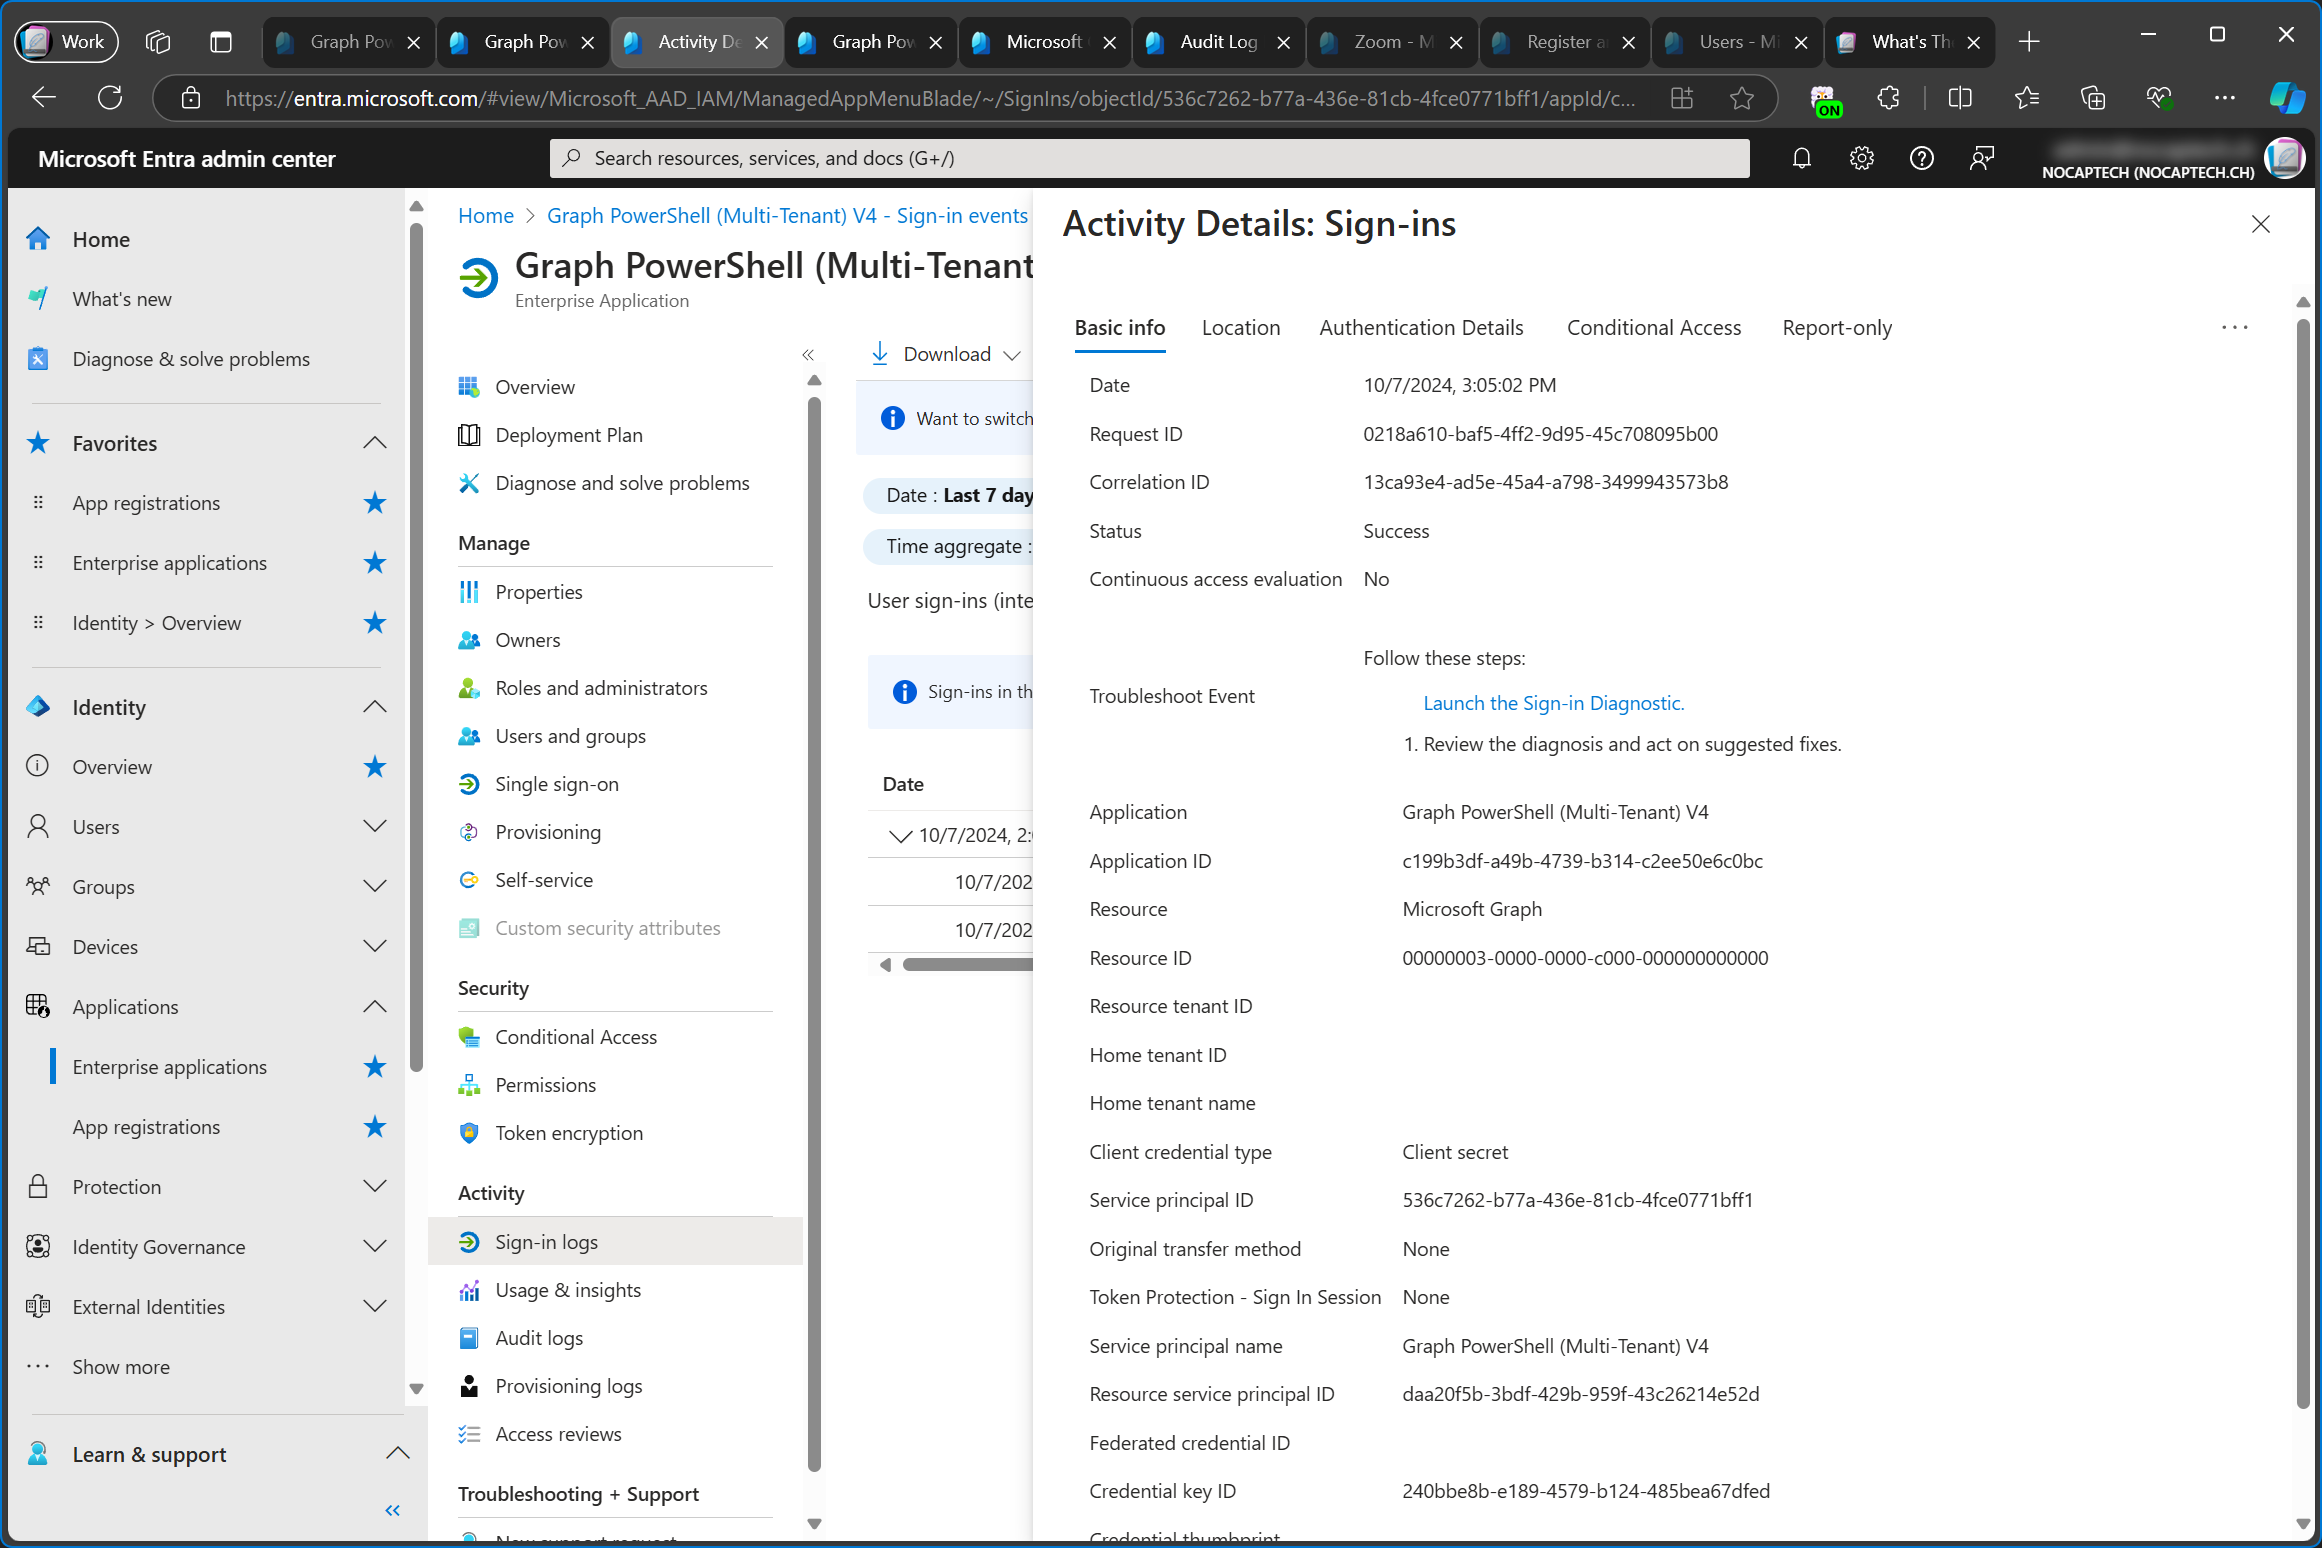Click the Work profile button

click(x=66, y=42)
